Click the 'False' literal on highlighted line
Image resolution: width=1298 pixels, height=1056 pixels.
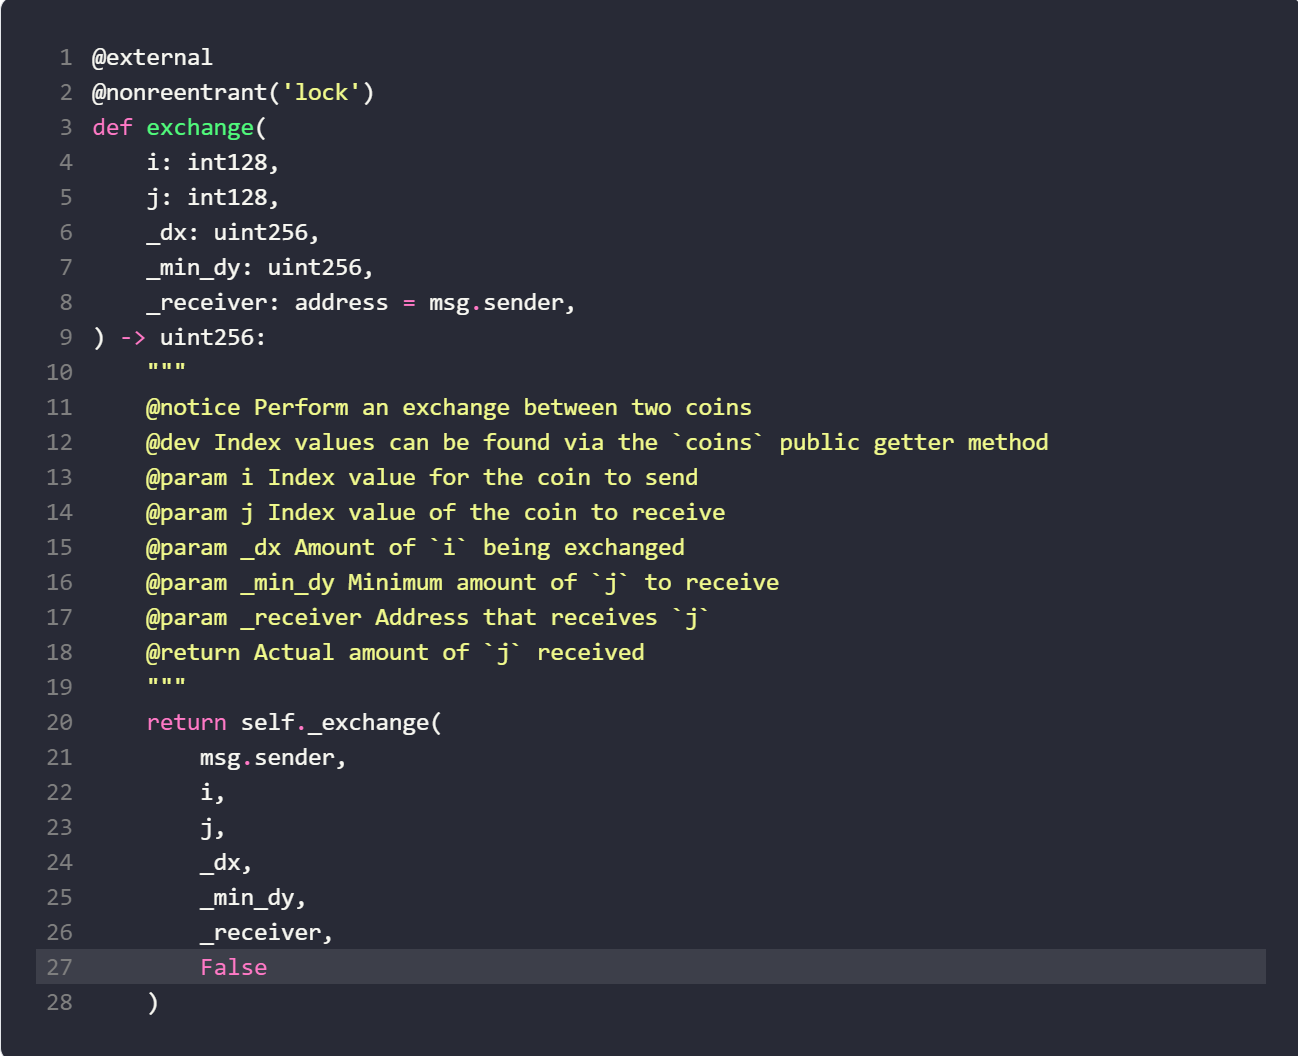click(234, 967)
